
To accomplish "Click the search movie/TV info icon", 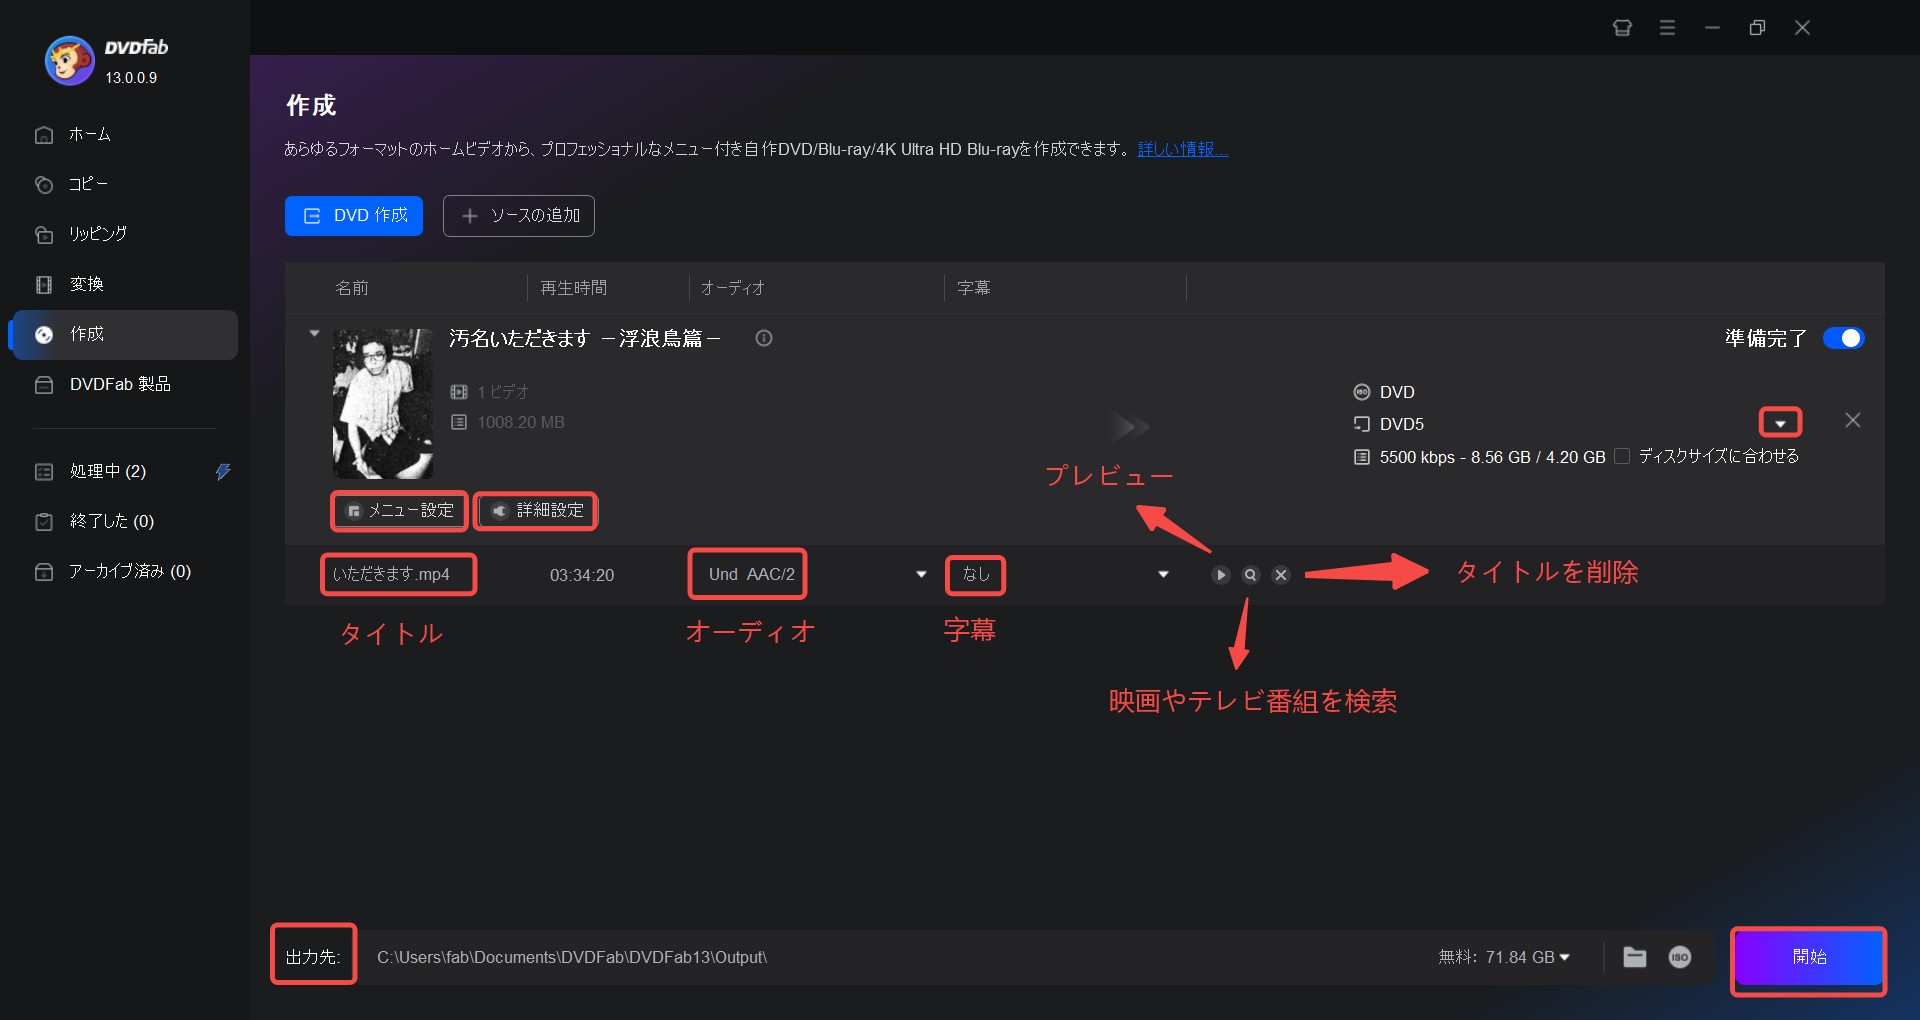I will (1250, 575).
